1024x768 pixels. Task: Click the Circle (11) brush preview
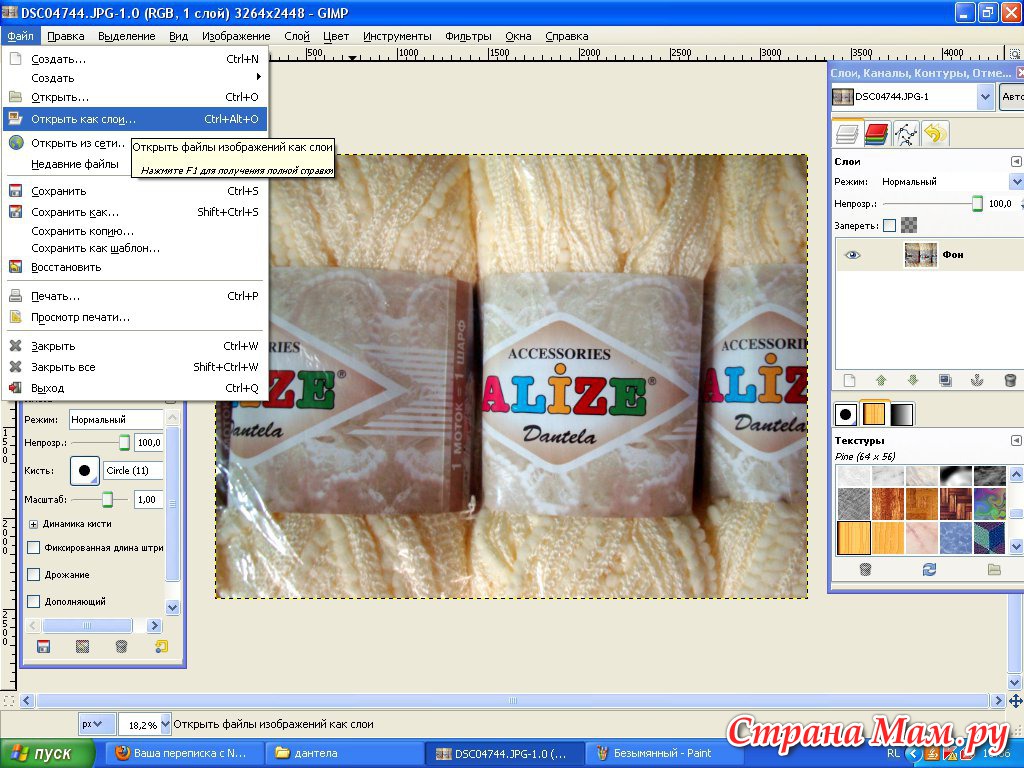[x=84, y=470]
